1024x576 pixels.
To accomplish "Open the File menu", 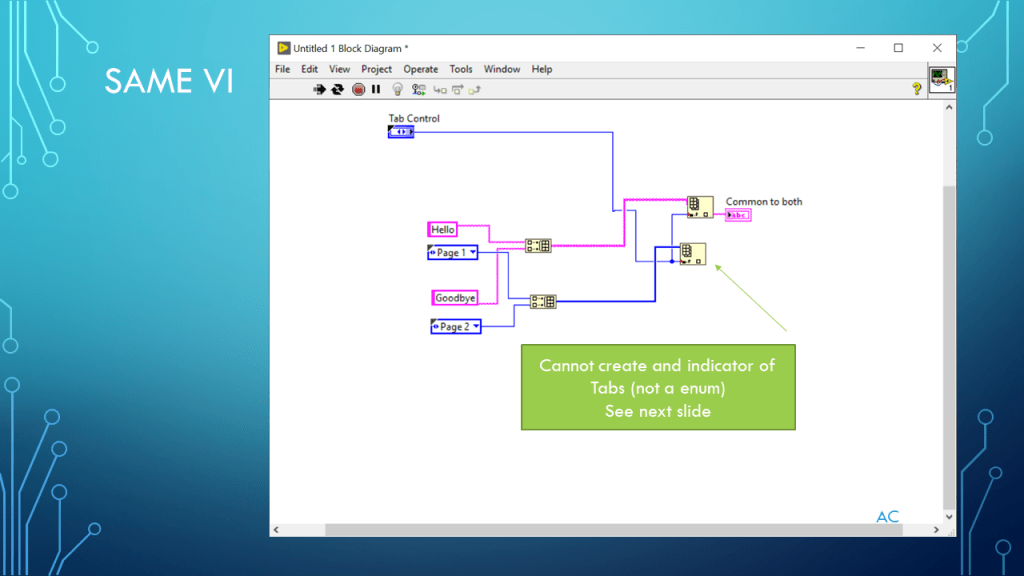I will (x=283, y=69).
